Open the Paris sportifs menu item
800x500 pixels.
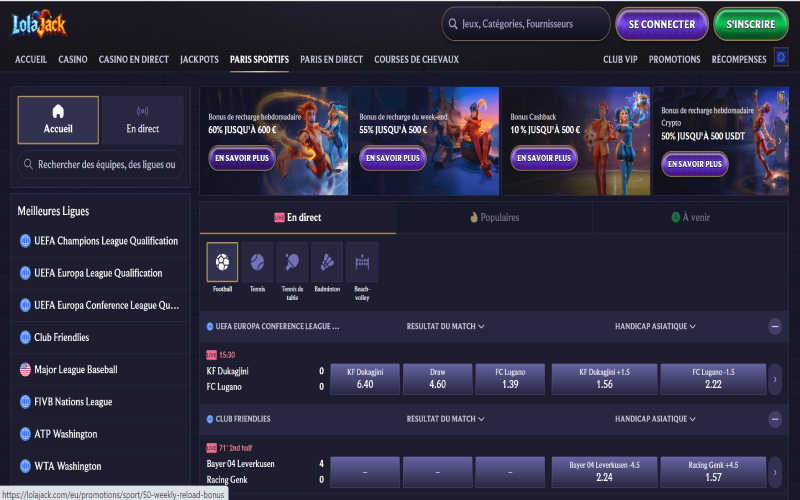pyautogui.click(x=259, y=59)
